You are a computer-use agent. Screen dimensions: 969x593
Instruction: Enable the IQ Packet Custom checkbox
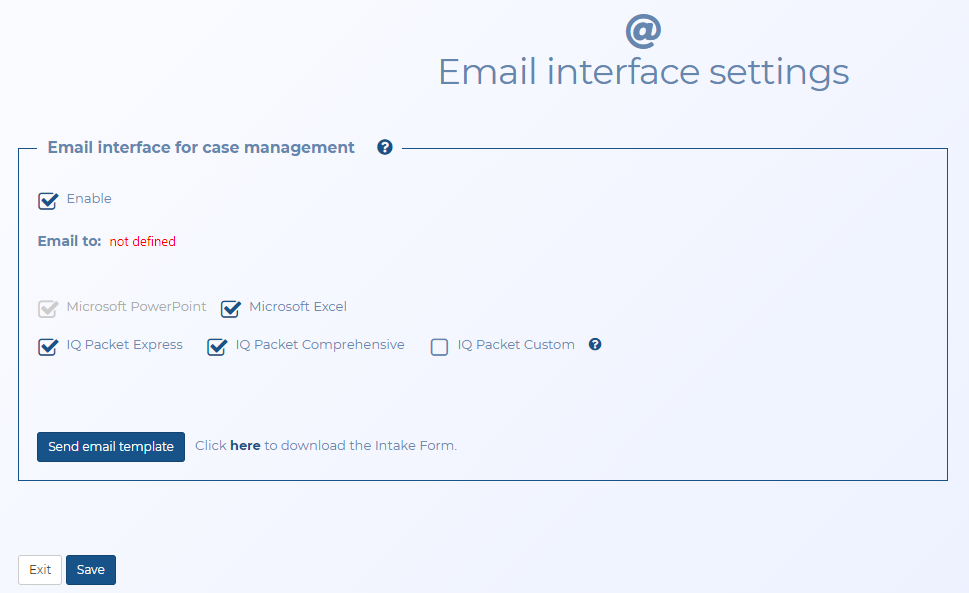pos(439,347)
